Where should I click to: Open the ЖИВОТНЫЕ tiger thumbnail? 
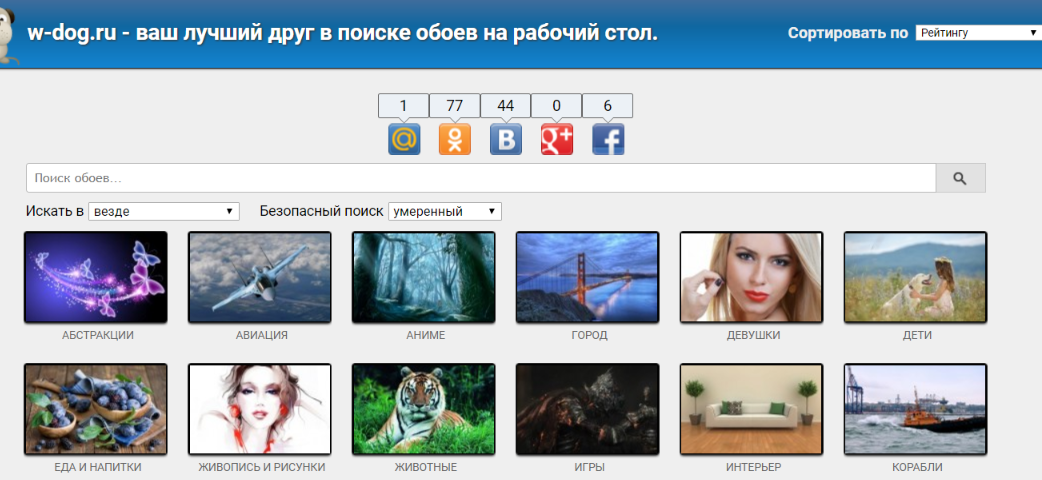[423, 409]
